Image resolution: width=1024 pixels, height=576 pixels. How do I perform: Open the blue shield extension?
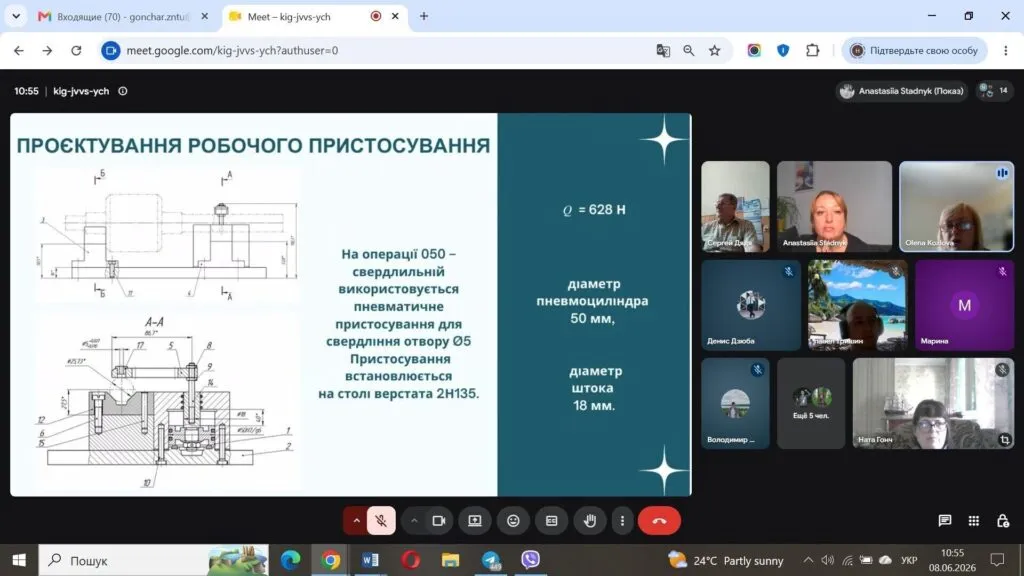[783, 50]
